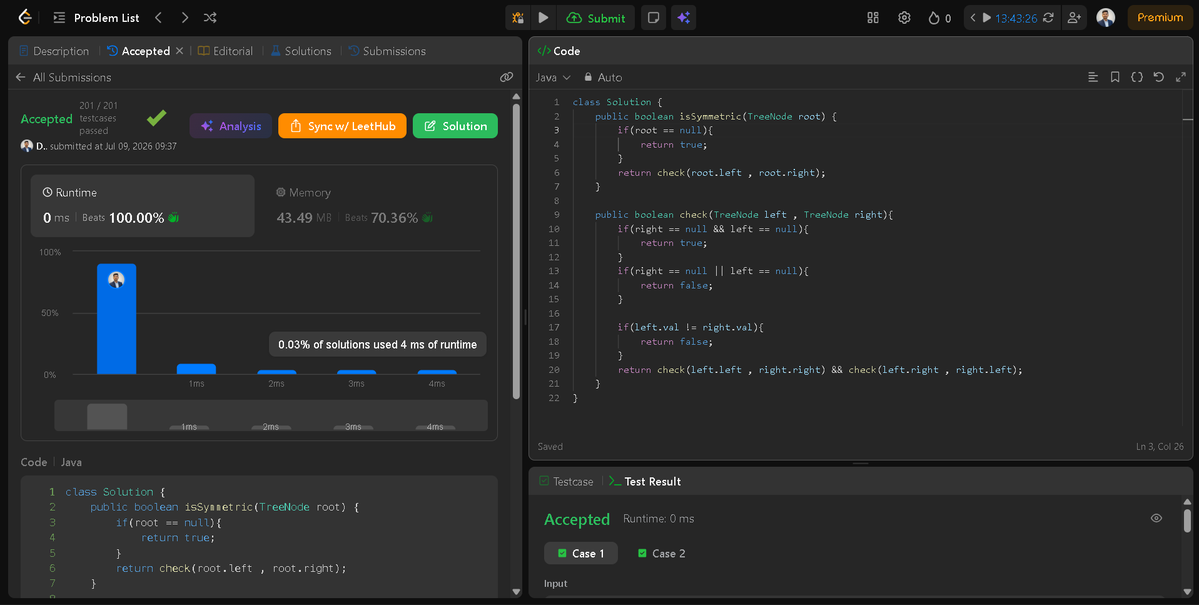Pick a random problem shuffle icon
The height and width of the screenshot is (605, 1199).
click(210, 18)
